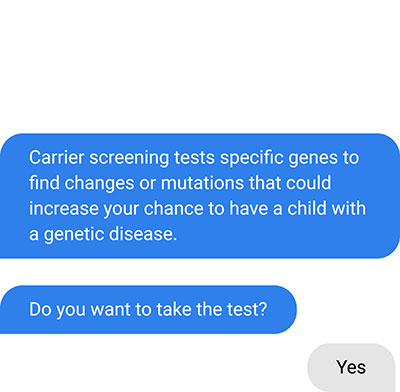400x392 pixels.
Task: Select the 'Do you want to take the test?' message
Action: click(x=148, y=309)
